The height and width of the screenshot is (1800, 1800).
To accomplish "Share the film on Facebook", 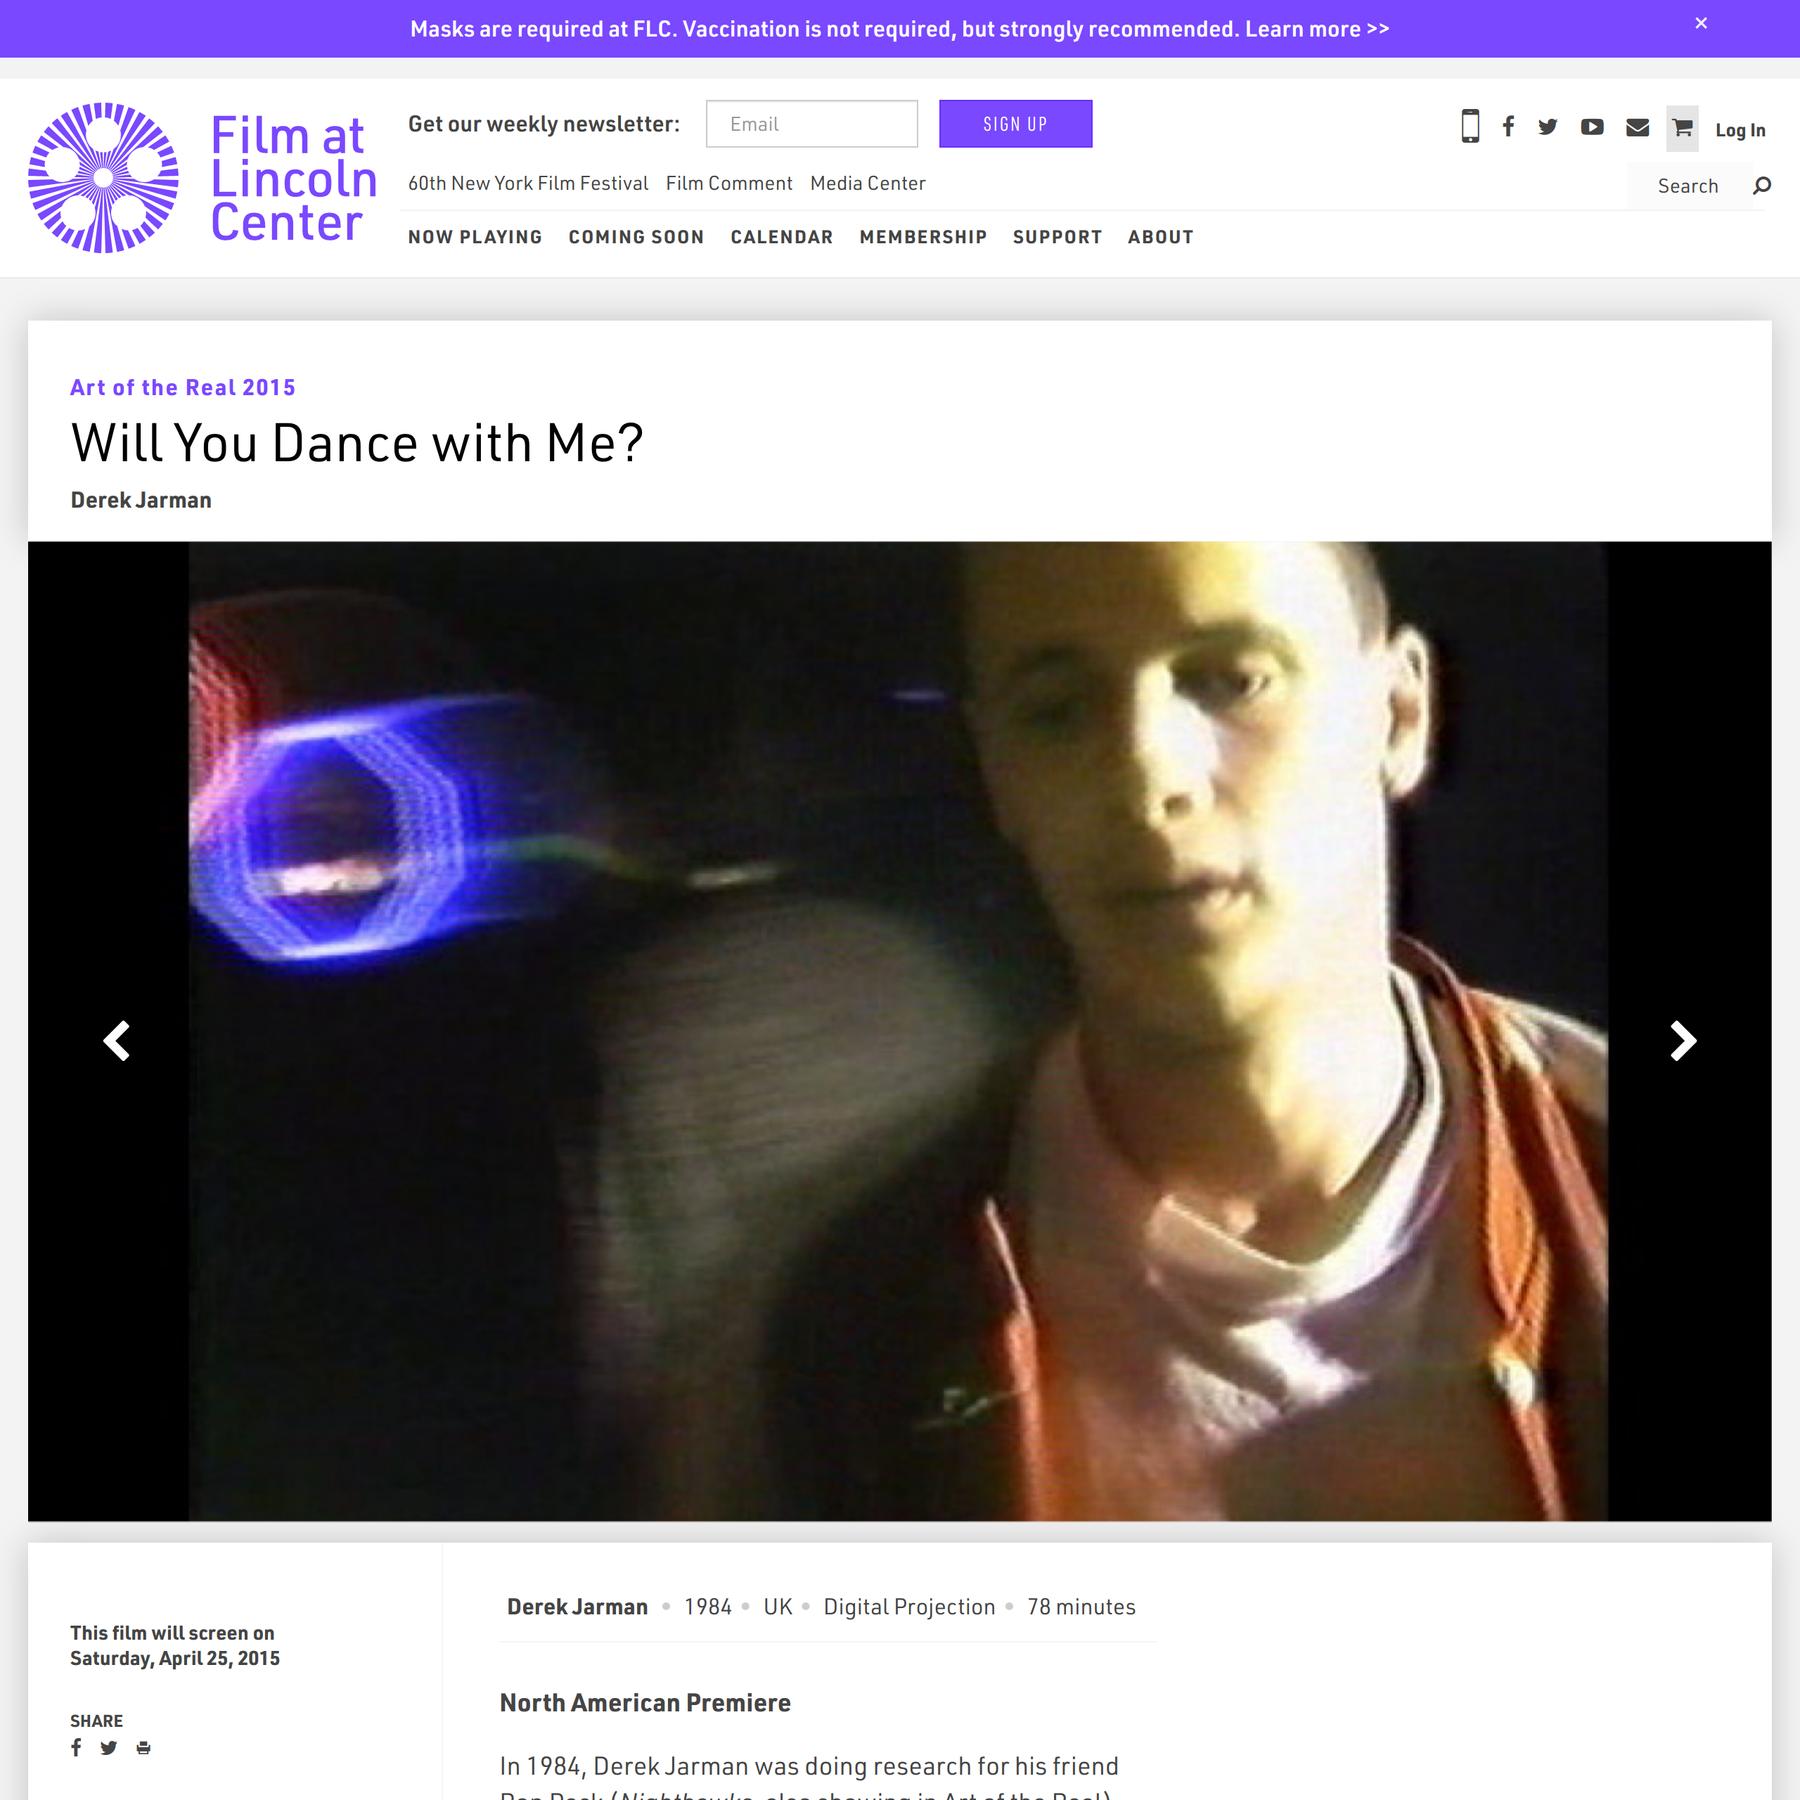I will pos(76,1747).
